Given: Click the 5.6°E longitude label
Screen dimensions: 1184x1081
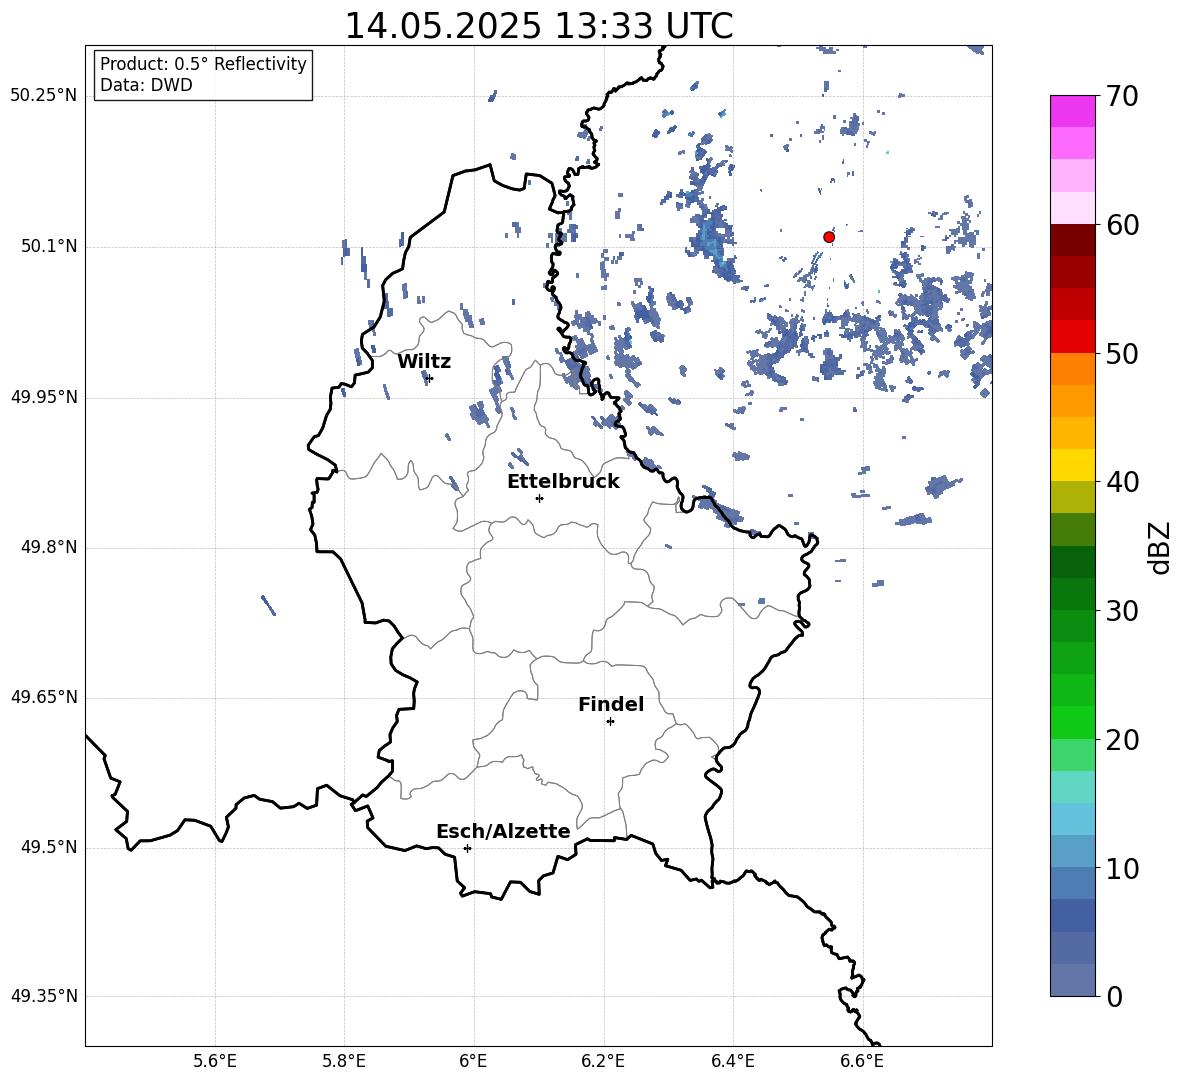Looking at the screenshot, I should [215, 1061].
